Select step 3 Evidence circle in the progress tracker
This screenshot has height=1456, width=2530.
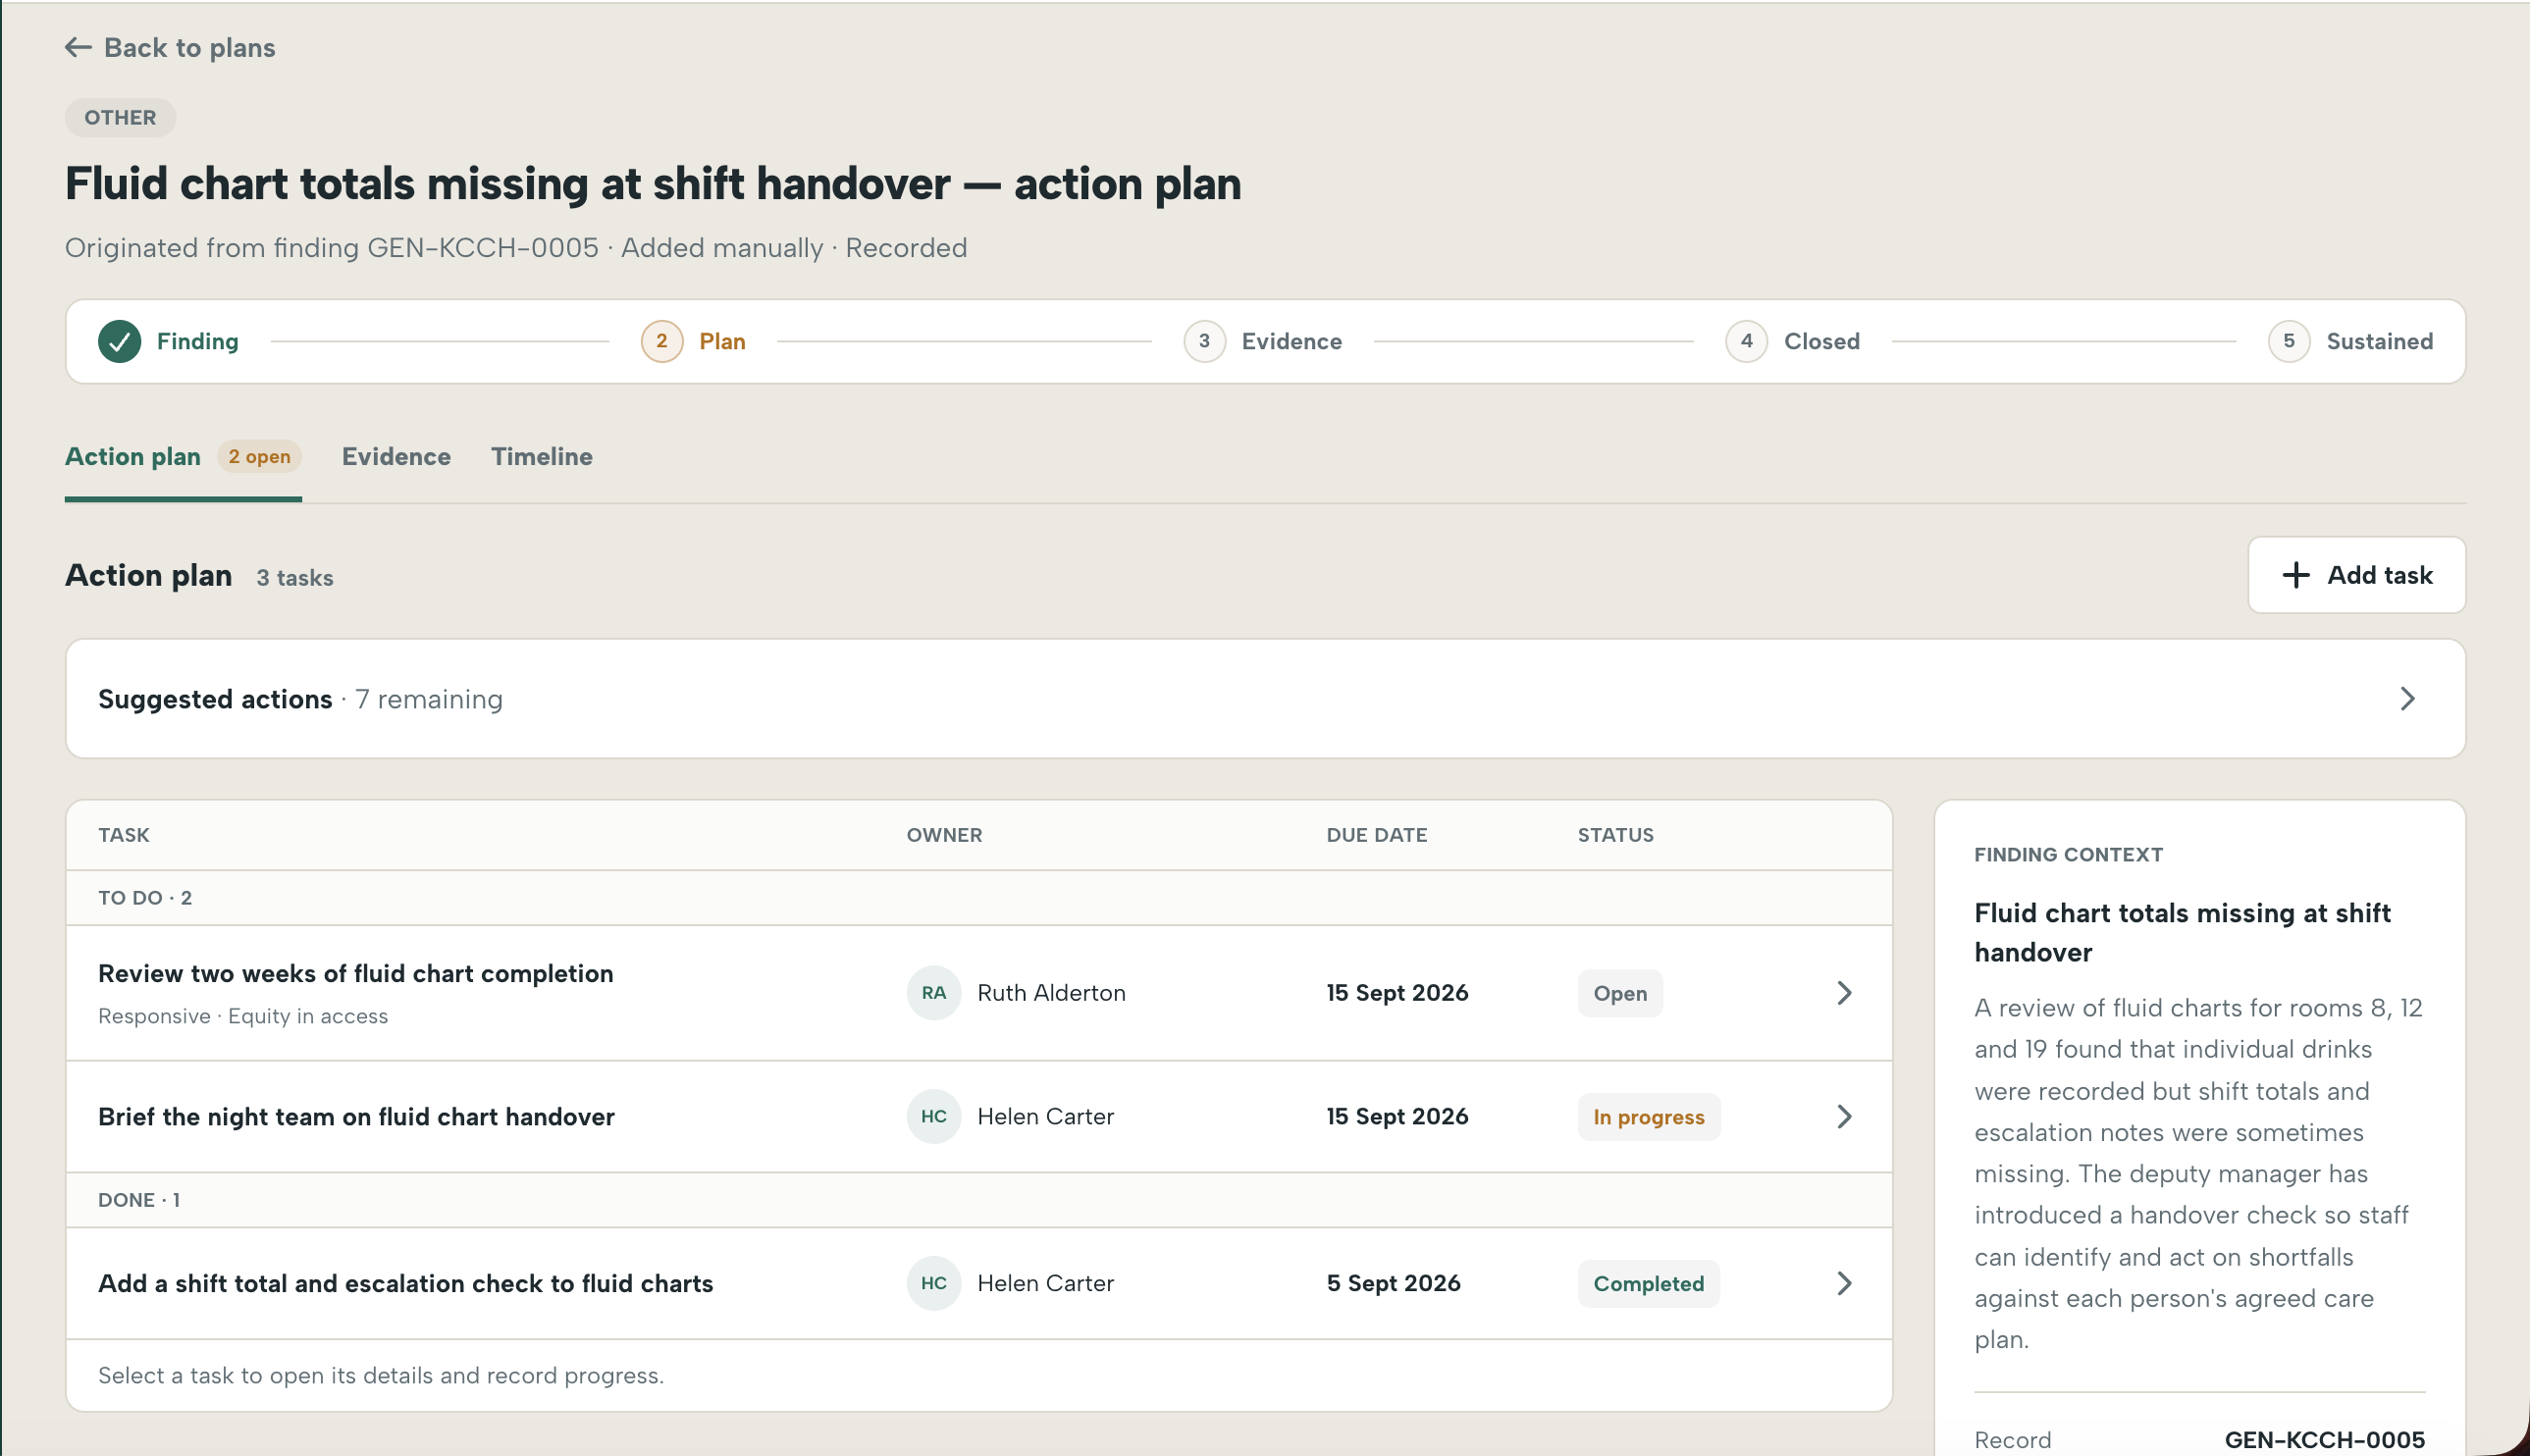click(x=1204, y=341)
